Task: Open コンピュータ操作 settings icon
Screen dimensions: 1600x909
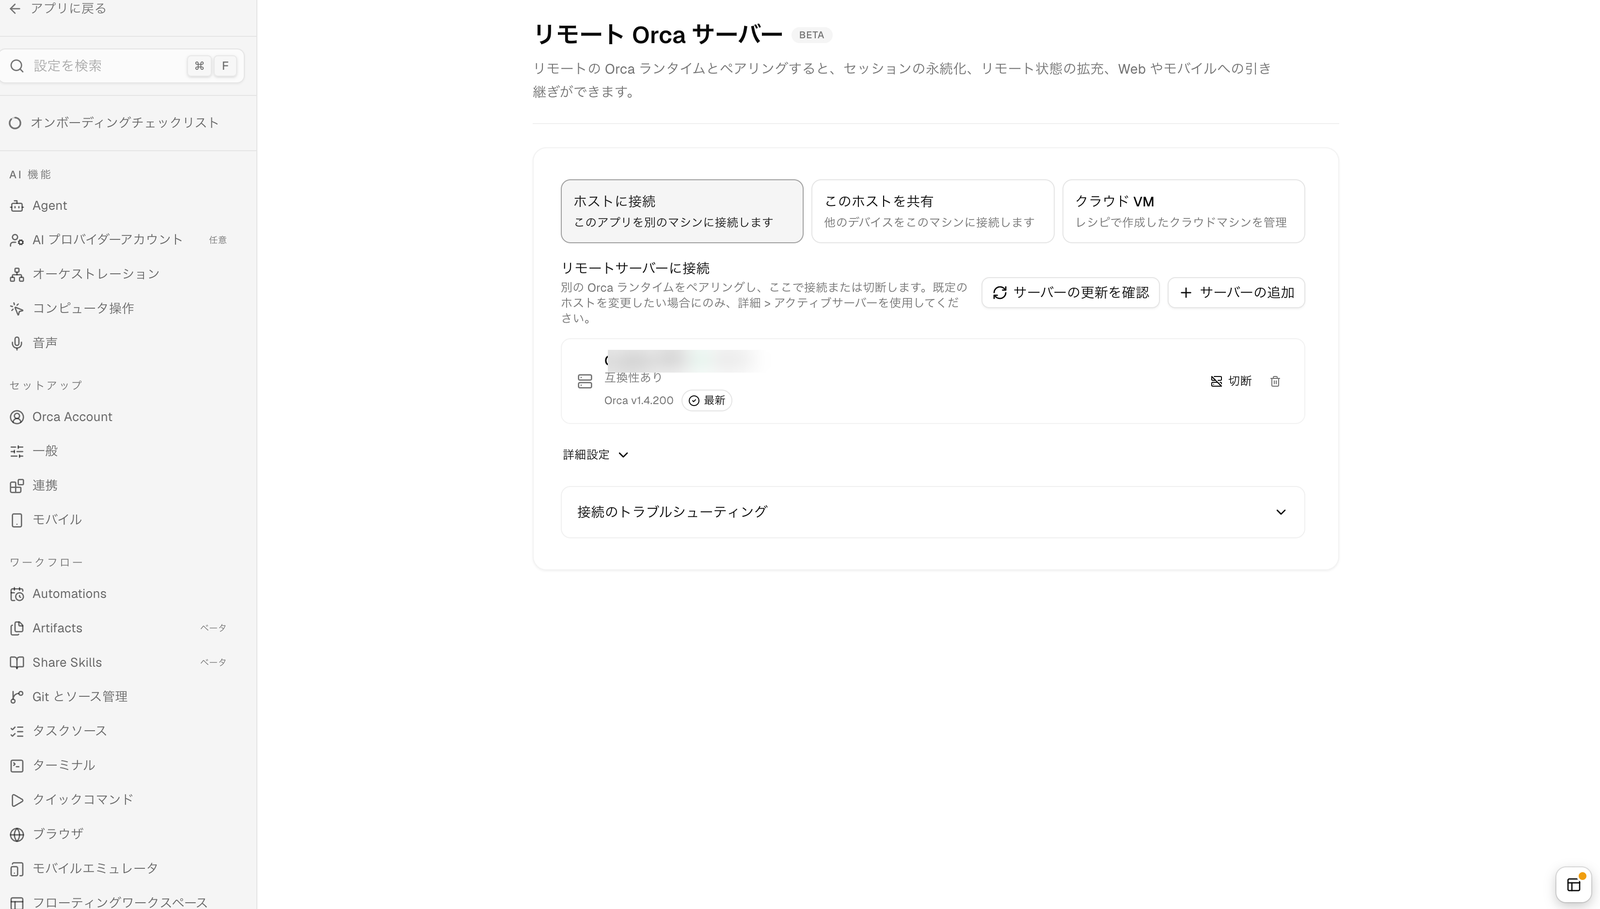Action: [17, 309]
